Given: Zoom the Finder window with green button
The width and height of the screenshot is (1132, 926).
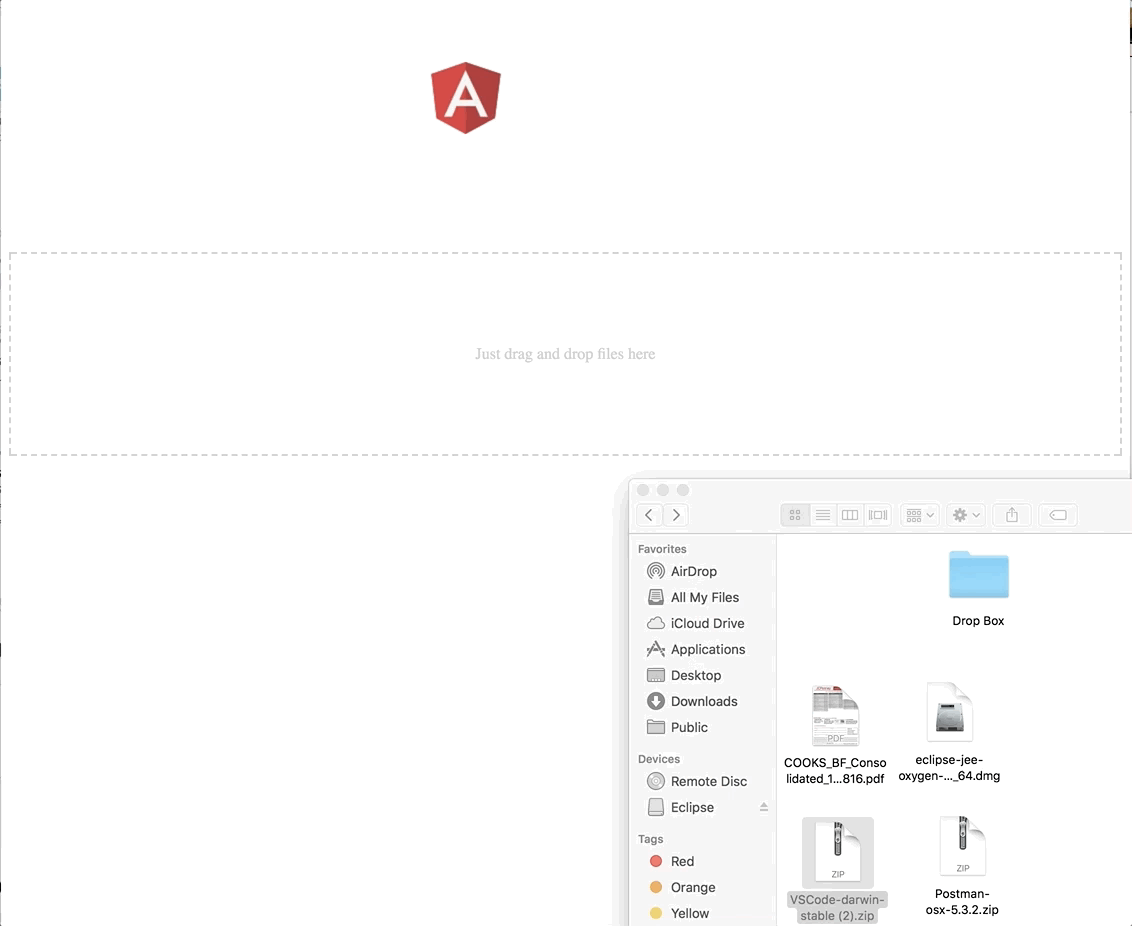Looking at the screenshot, I should [682, 490].
